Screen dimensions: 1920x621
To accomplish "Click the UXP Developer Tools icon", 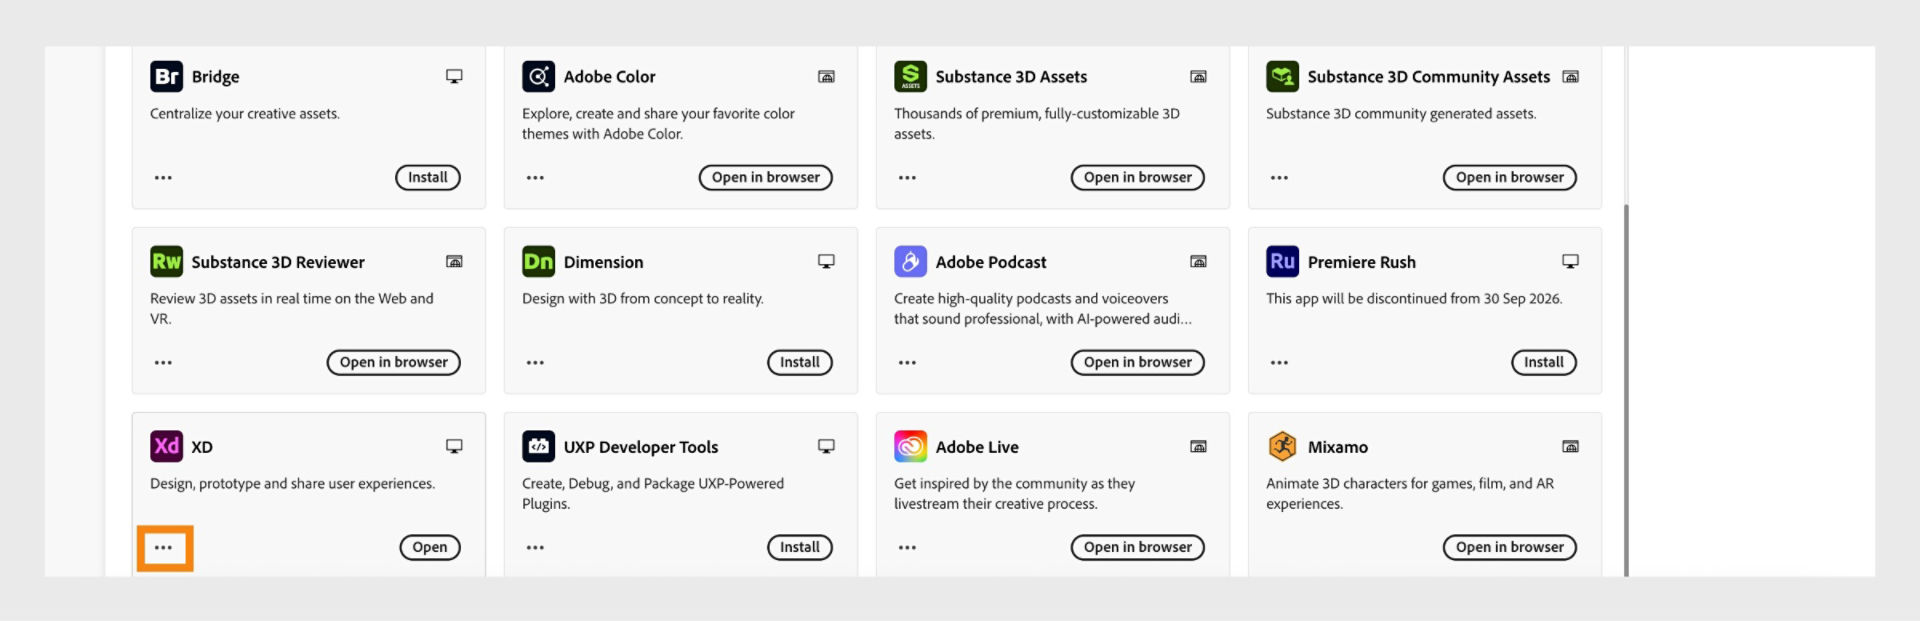I will tap(538, 446).
